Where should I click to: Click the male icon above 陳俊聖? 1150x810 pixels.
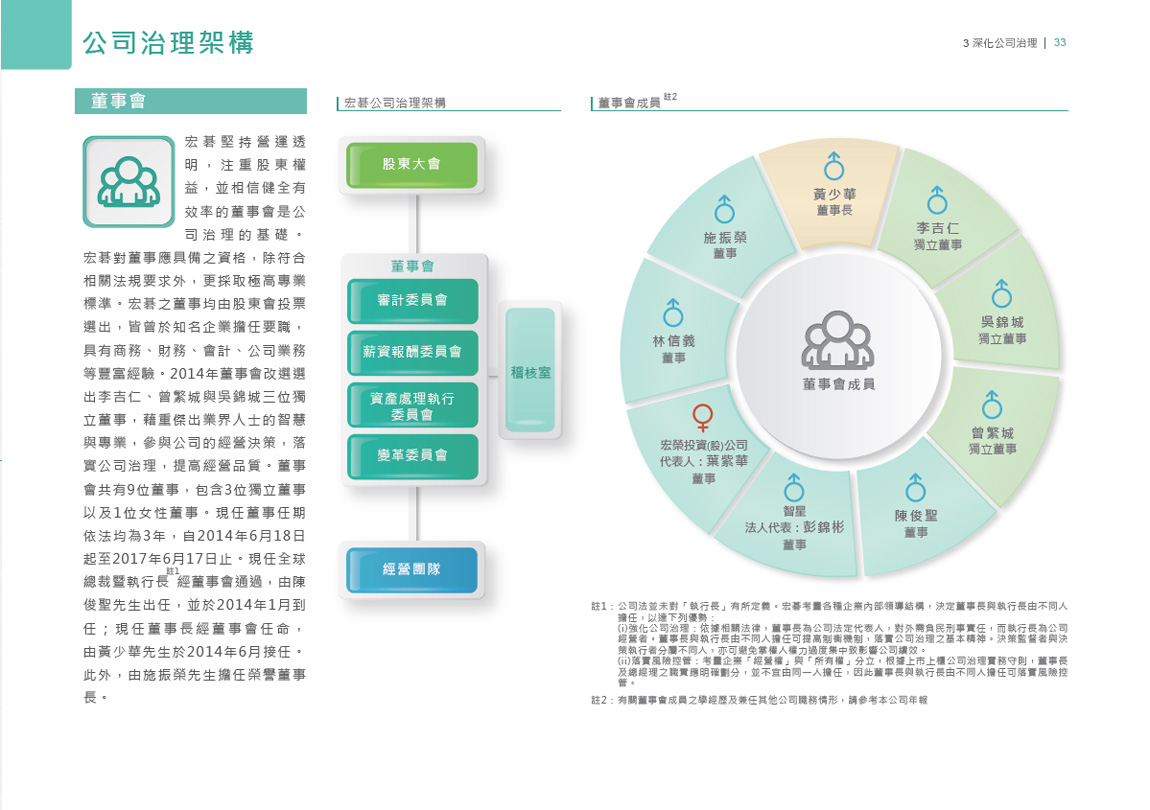coord(915,487)
